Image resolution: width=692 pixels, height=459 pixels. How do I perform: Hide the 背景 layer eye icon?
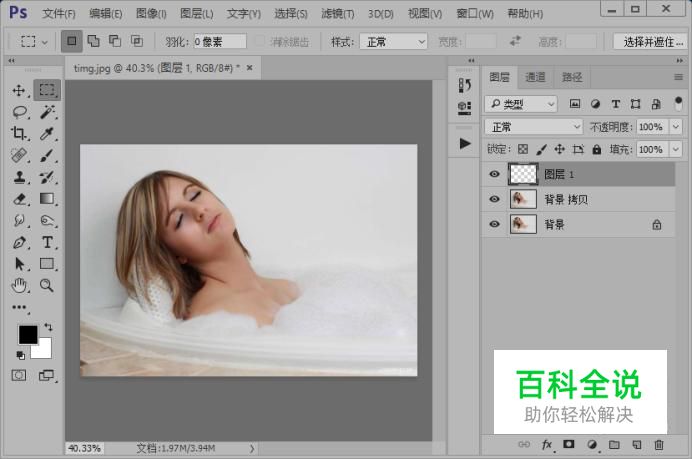click(493, 225)
